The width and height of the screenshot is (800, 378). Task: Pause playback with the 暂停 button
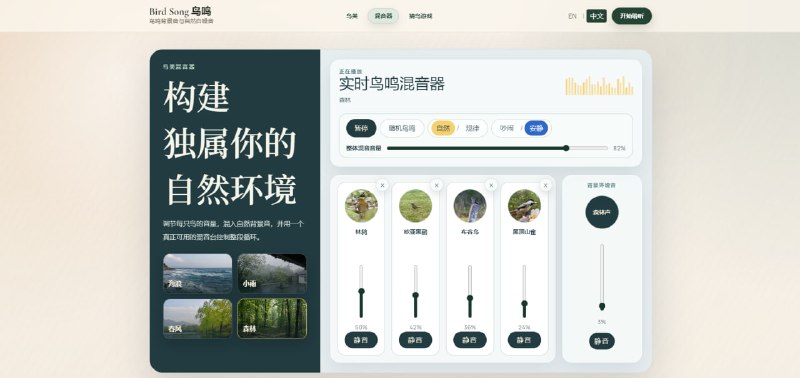coord(361,129)
